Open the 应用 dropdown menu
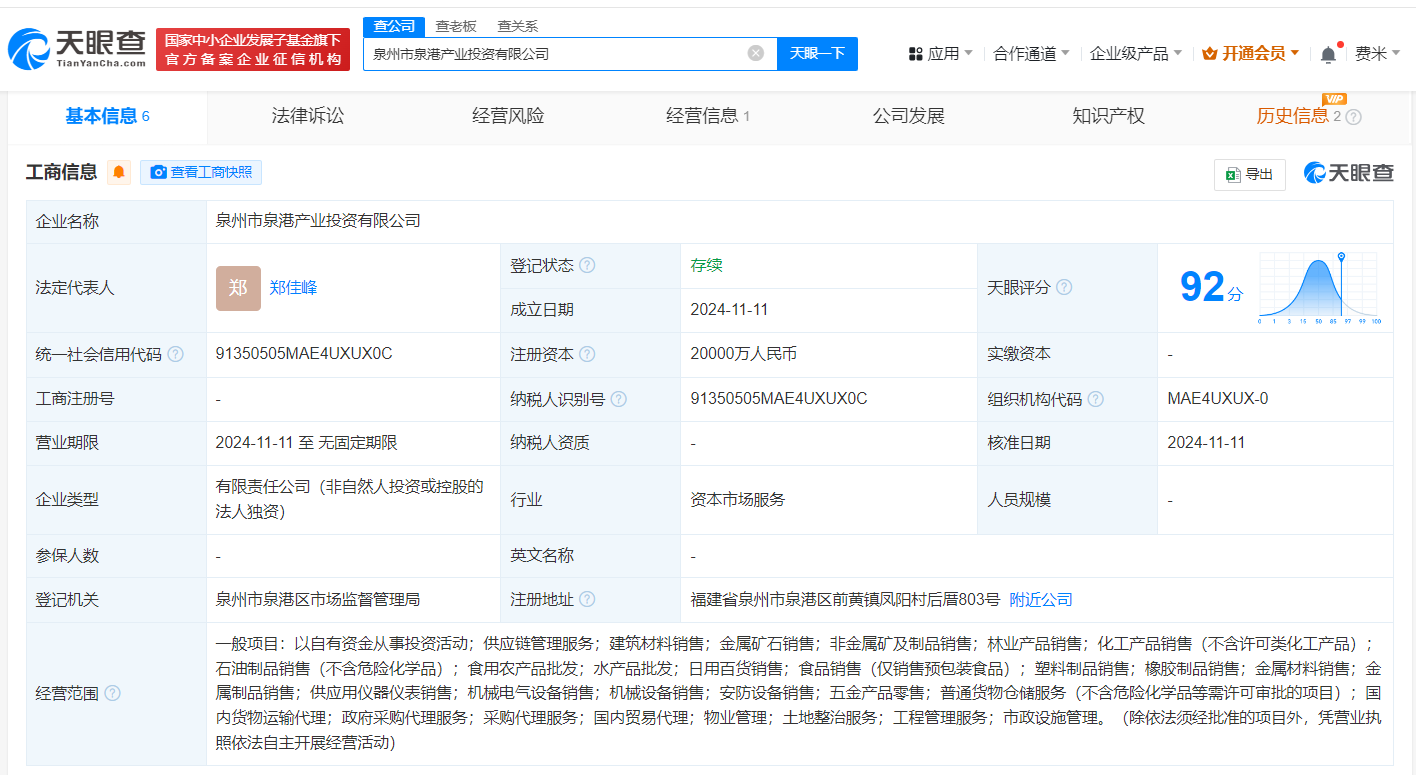This screenshot has width=1416, height=775. click(x=939, y=54)
